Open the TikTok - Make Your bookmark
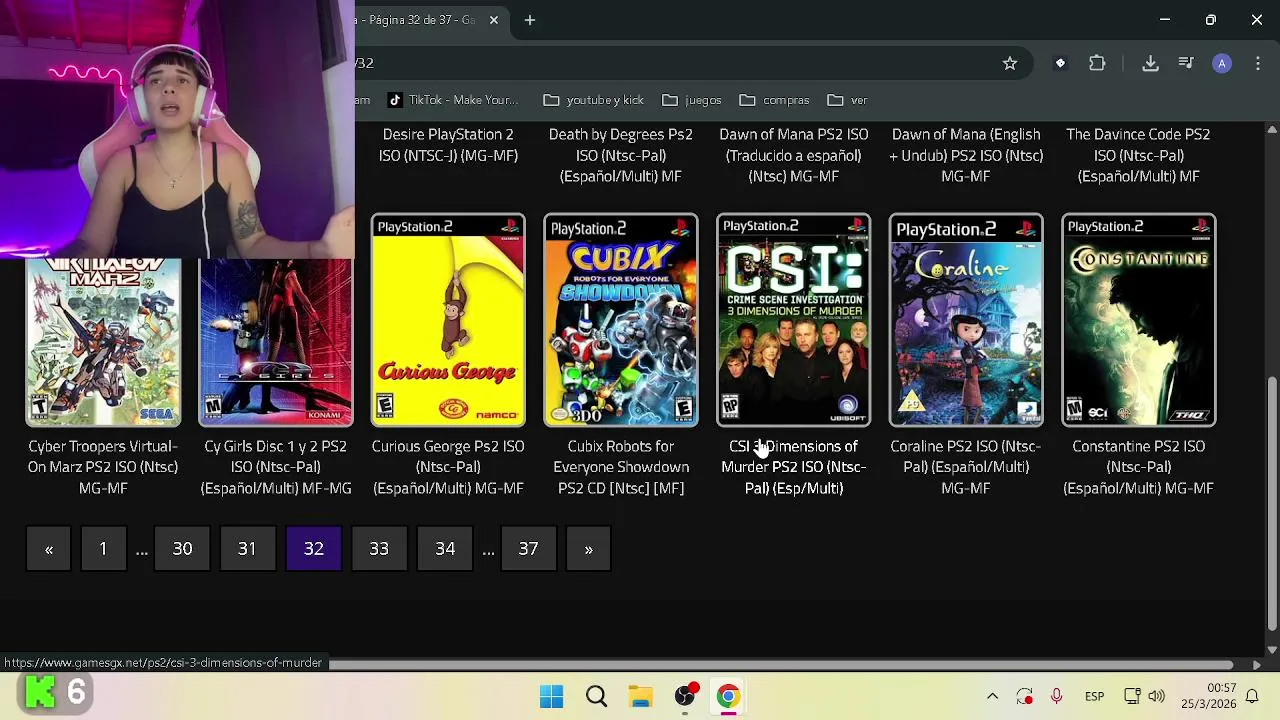The image size is (1280, 720). click(453, 100)
